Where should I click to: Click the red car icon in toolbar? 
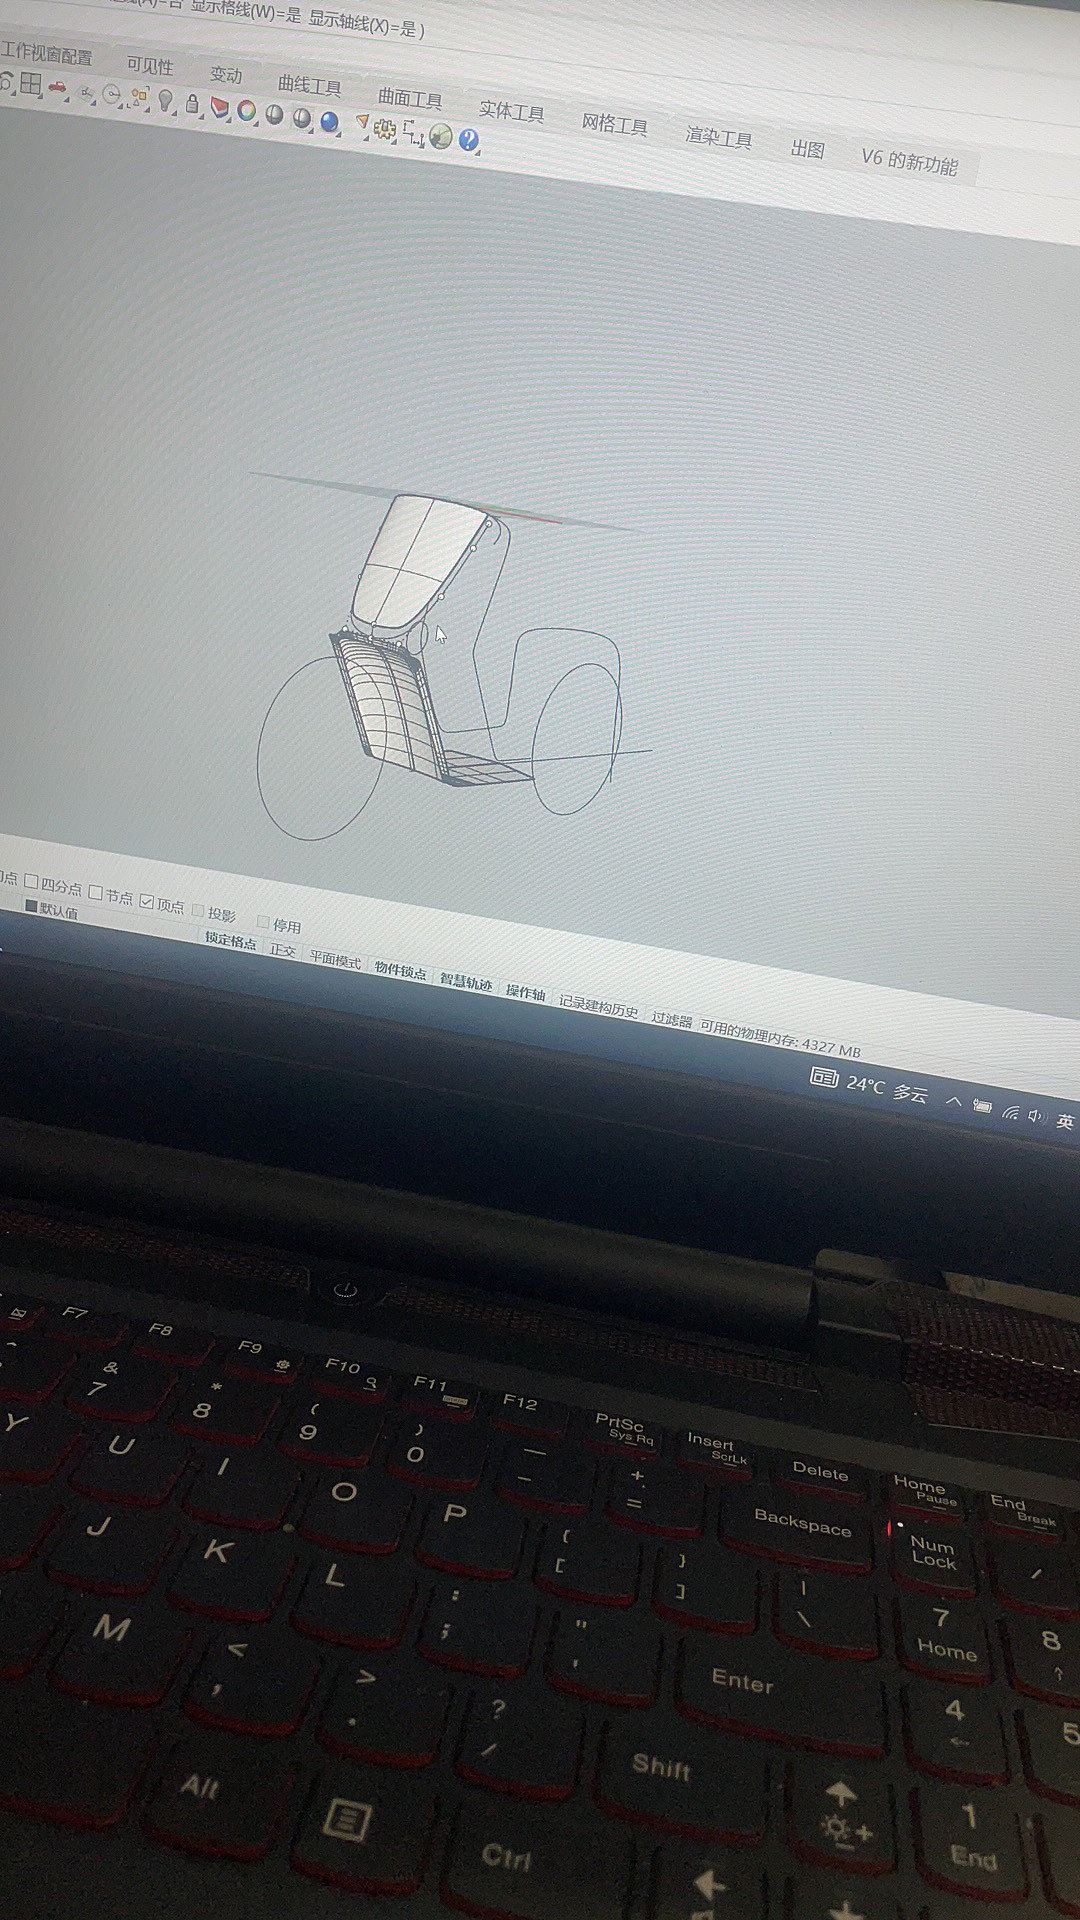[x=58, y=88]
